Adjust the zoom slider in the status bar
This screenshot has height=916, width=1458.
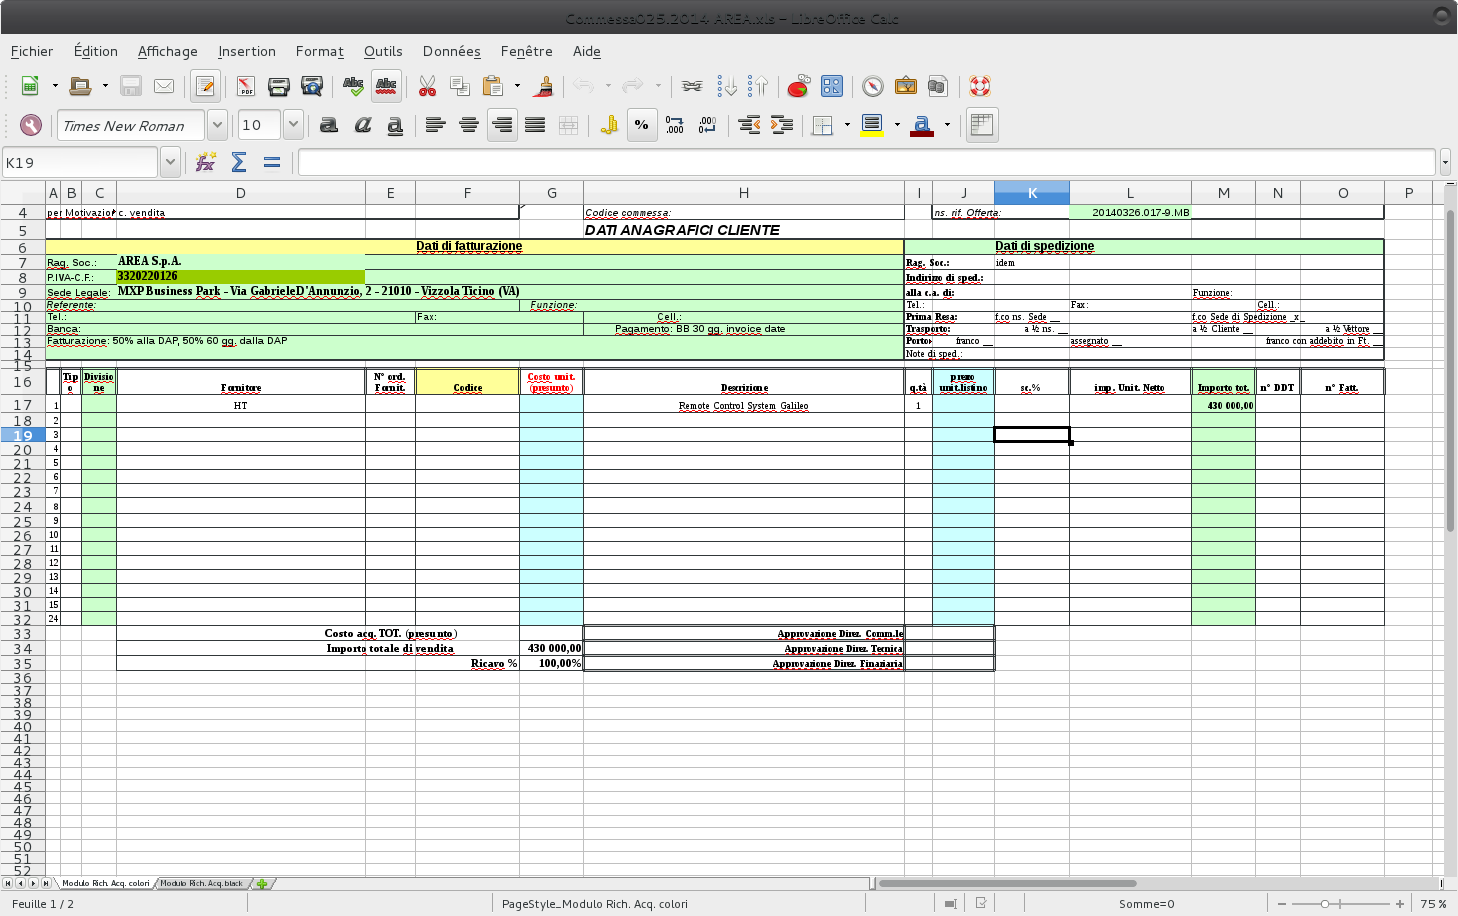click(x=1325, y=904)
